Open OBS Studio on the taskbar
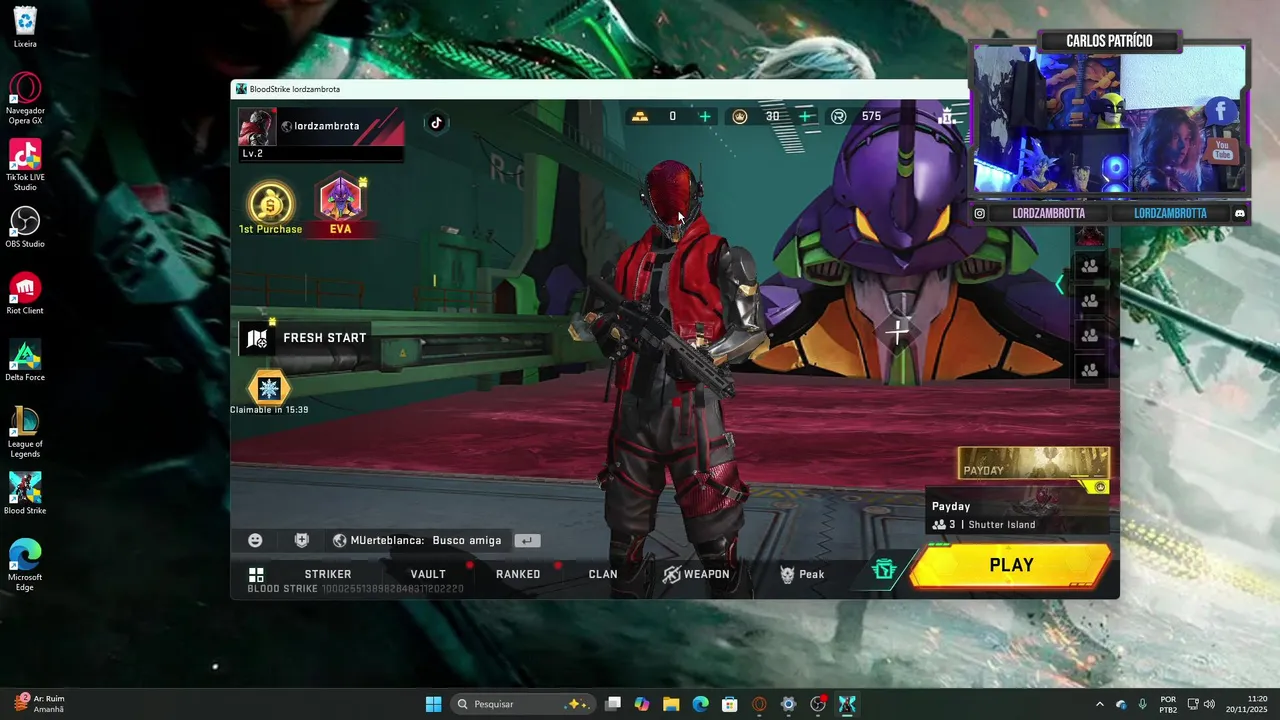 (818, 704)
